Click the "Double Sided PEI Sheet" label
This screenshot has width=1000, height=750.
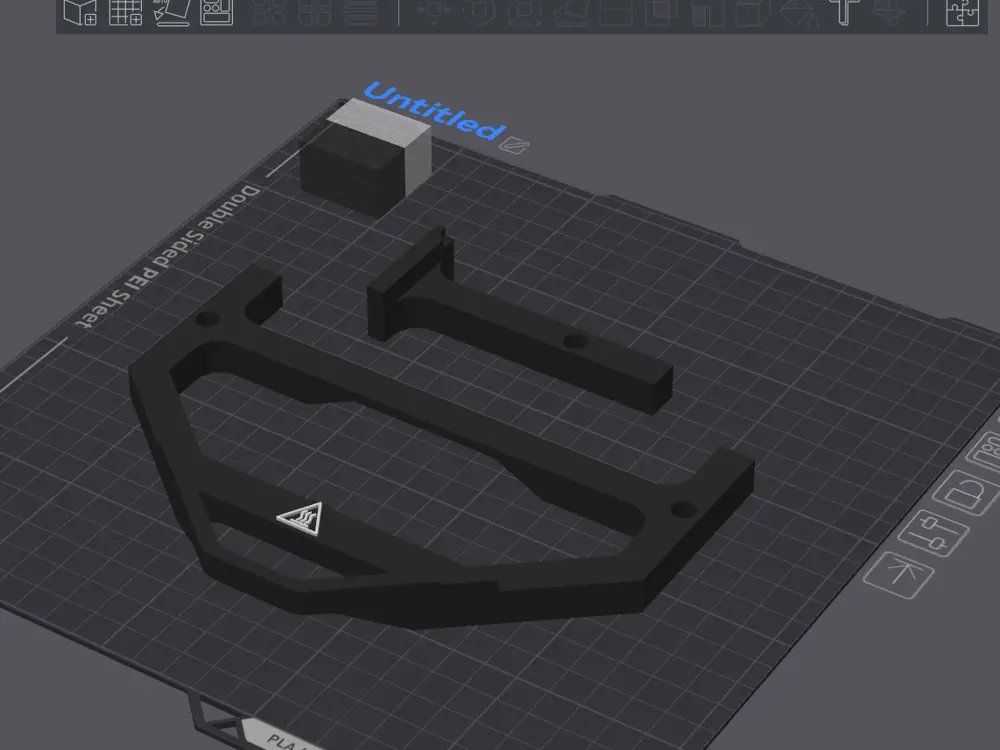(x=168, y=256)
